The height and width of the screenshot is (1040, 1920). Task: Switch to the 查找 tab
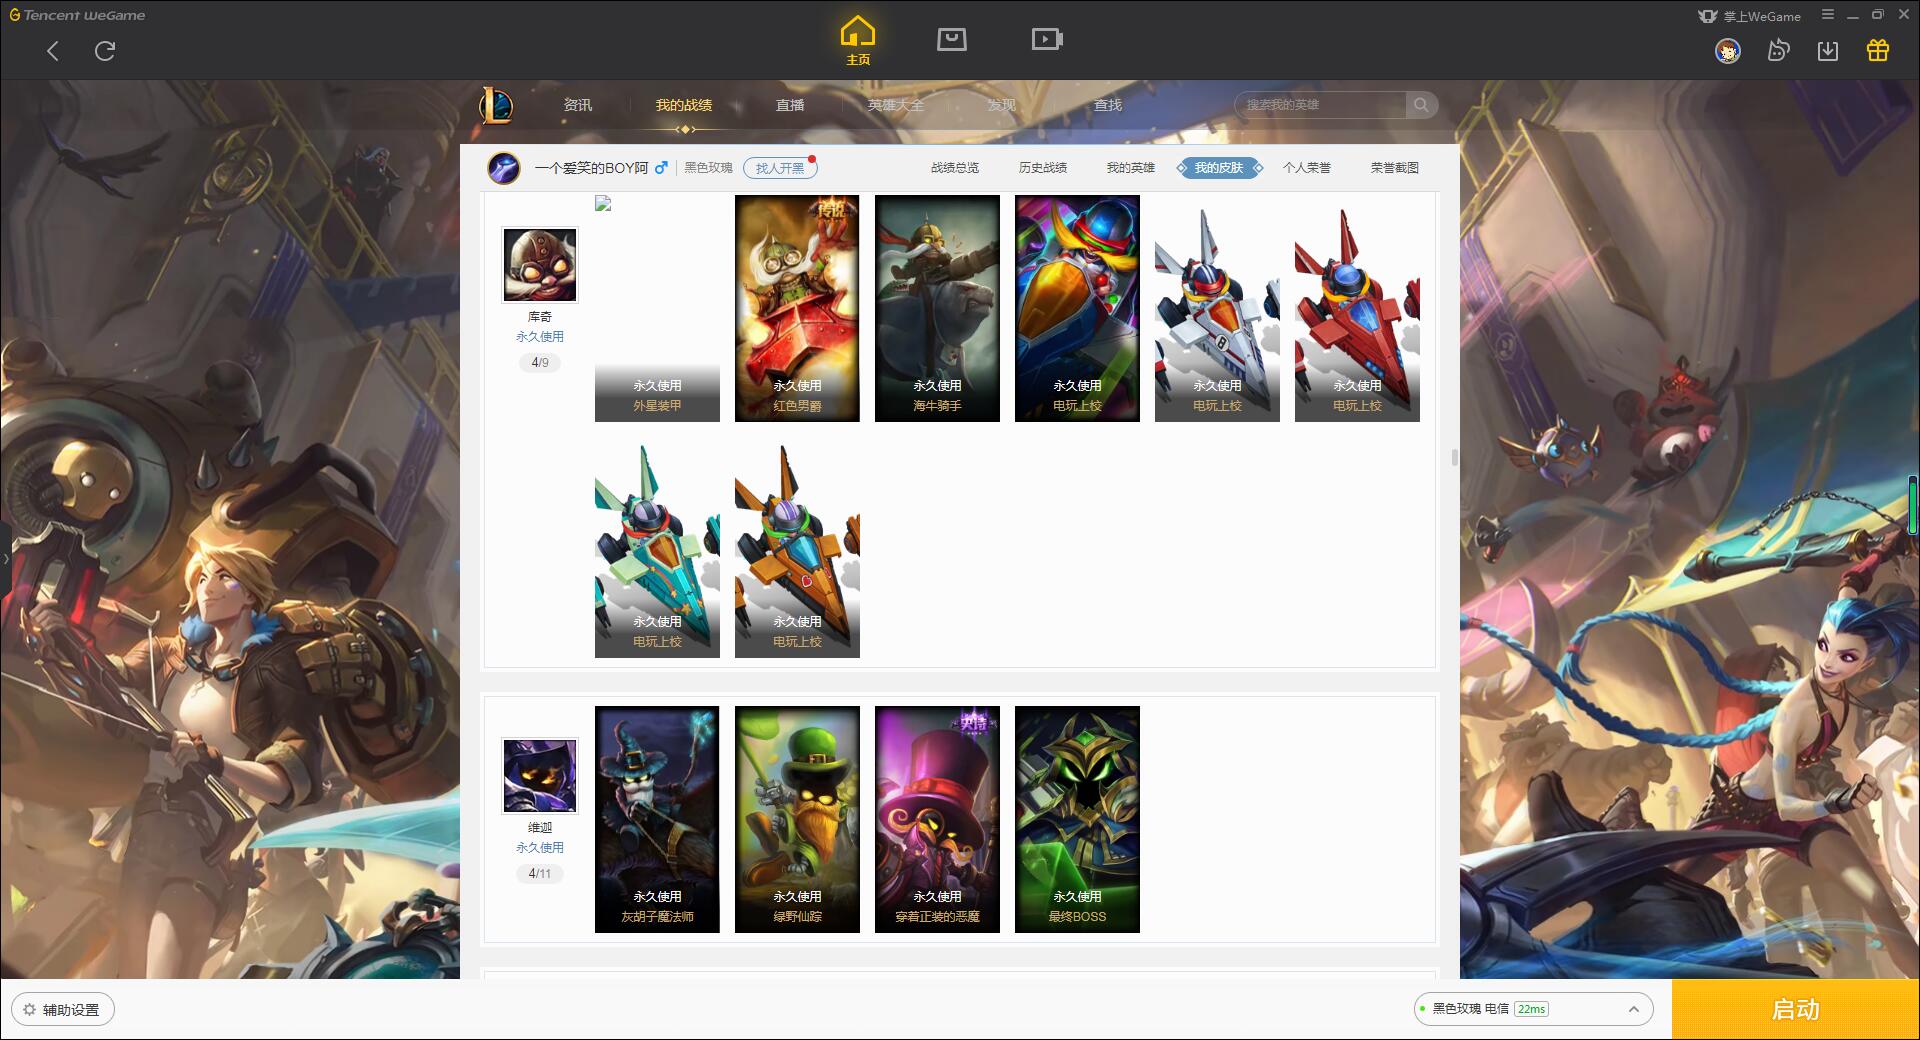[x=1108, y=105]
